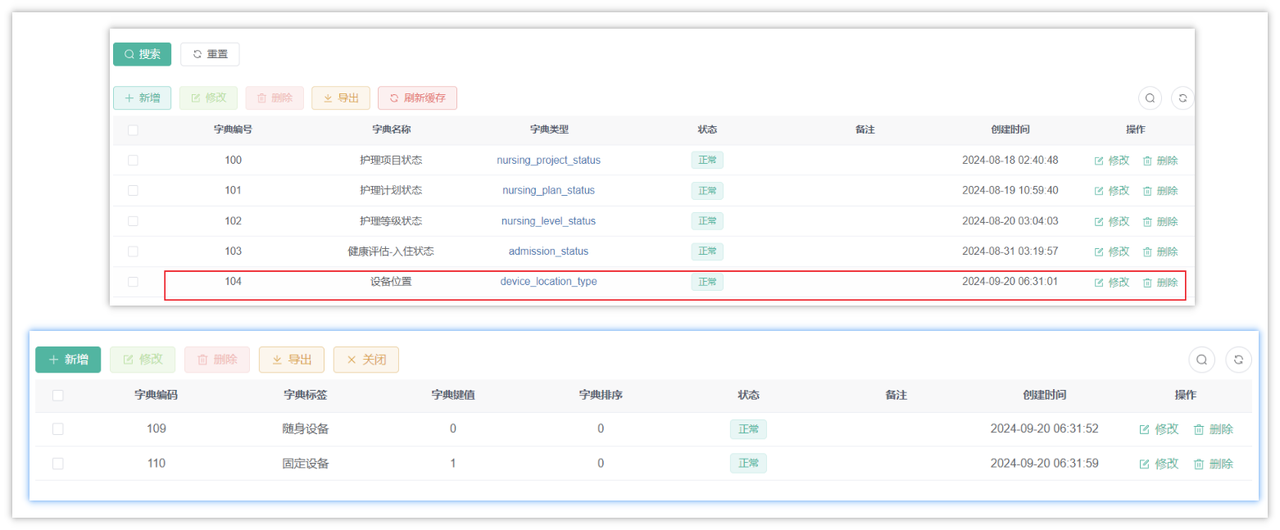This screenshot has height=530, width=1280.
Task: Click the 关闭 close button
Action: point(366,359)
